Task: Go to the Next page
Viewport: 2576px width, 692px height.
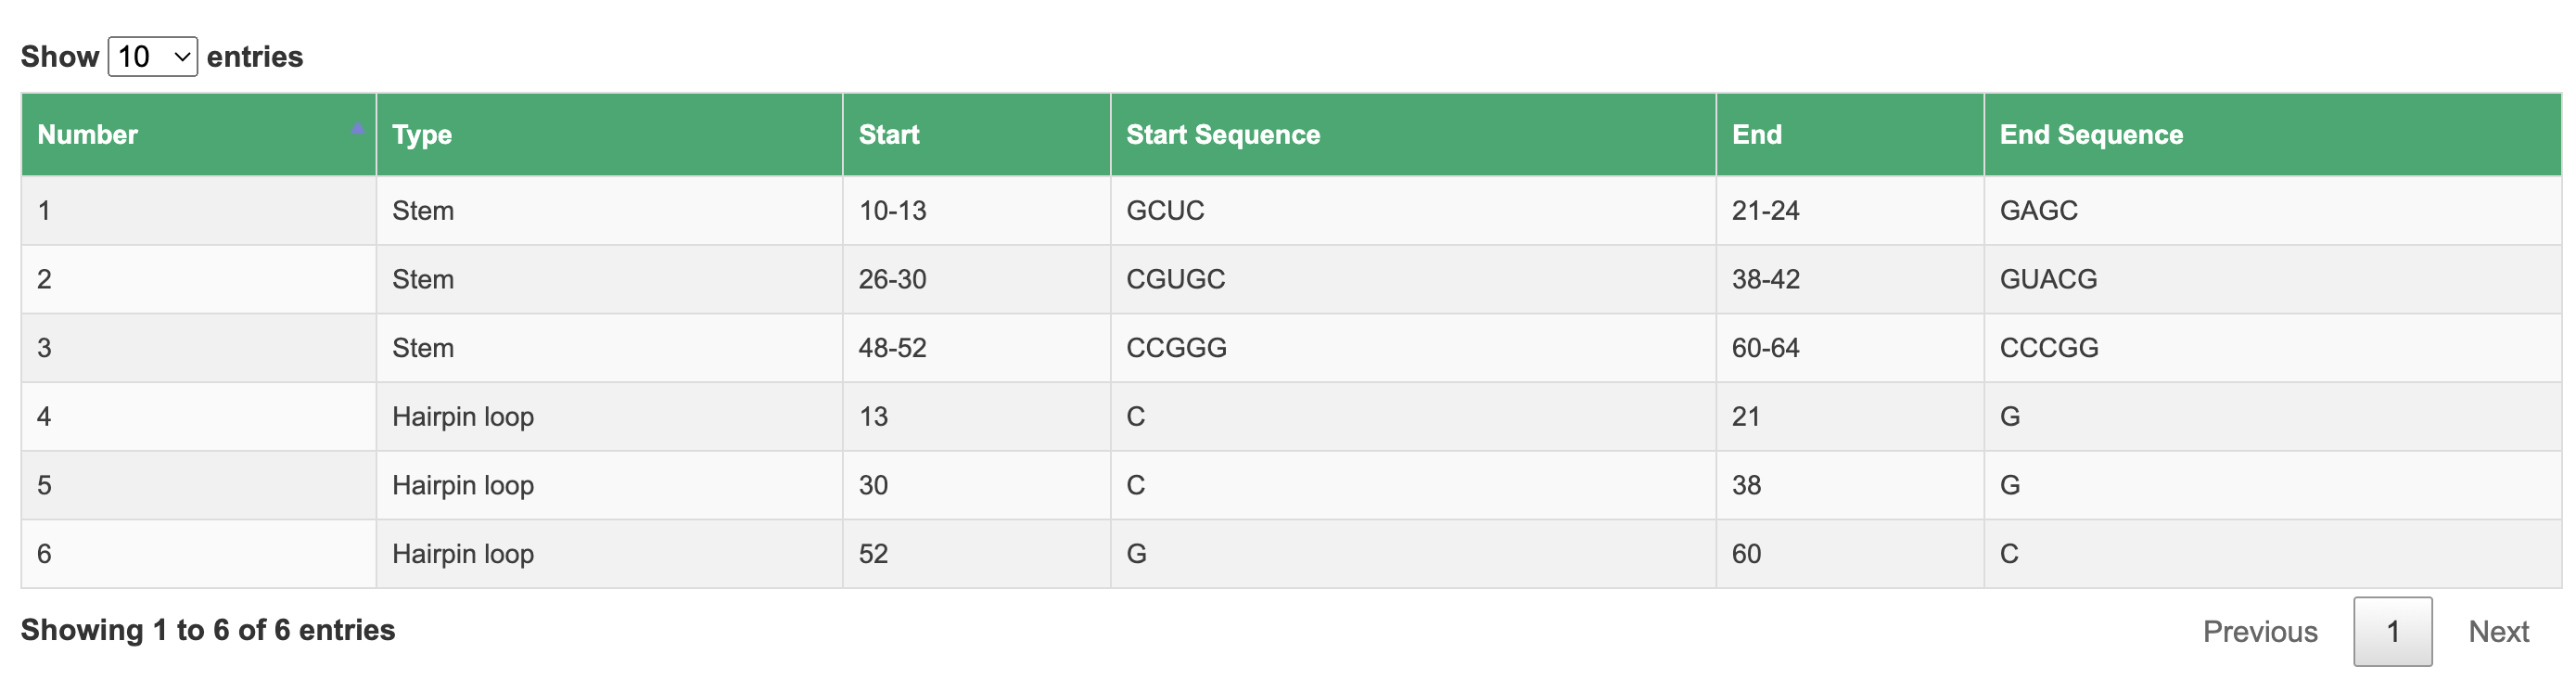Action: click(x=2498, y=632)
